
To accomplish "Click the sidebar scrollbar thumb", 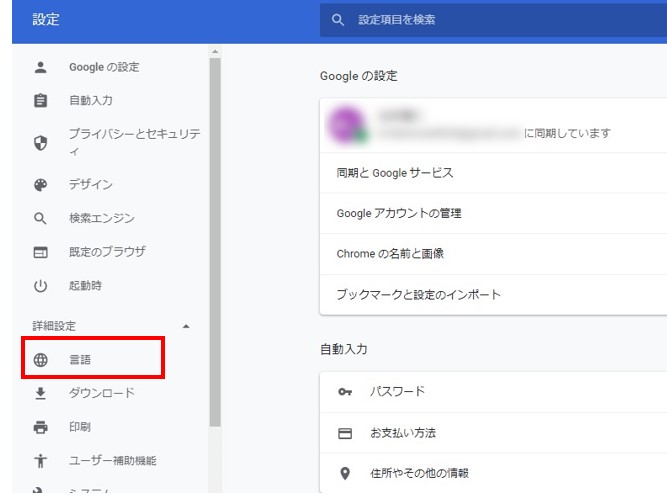I will [x=215, y=242].
